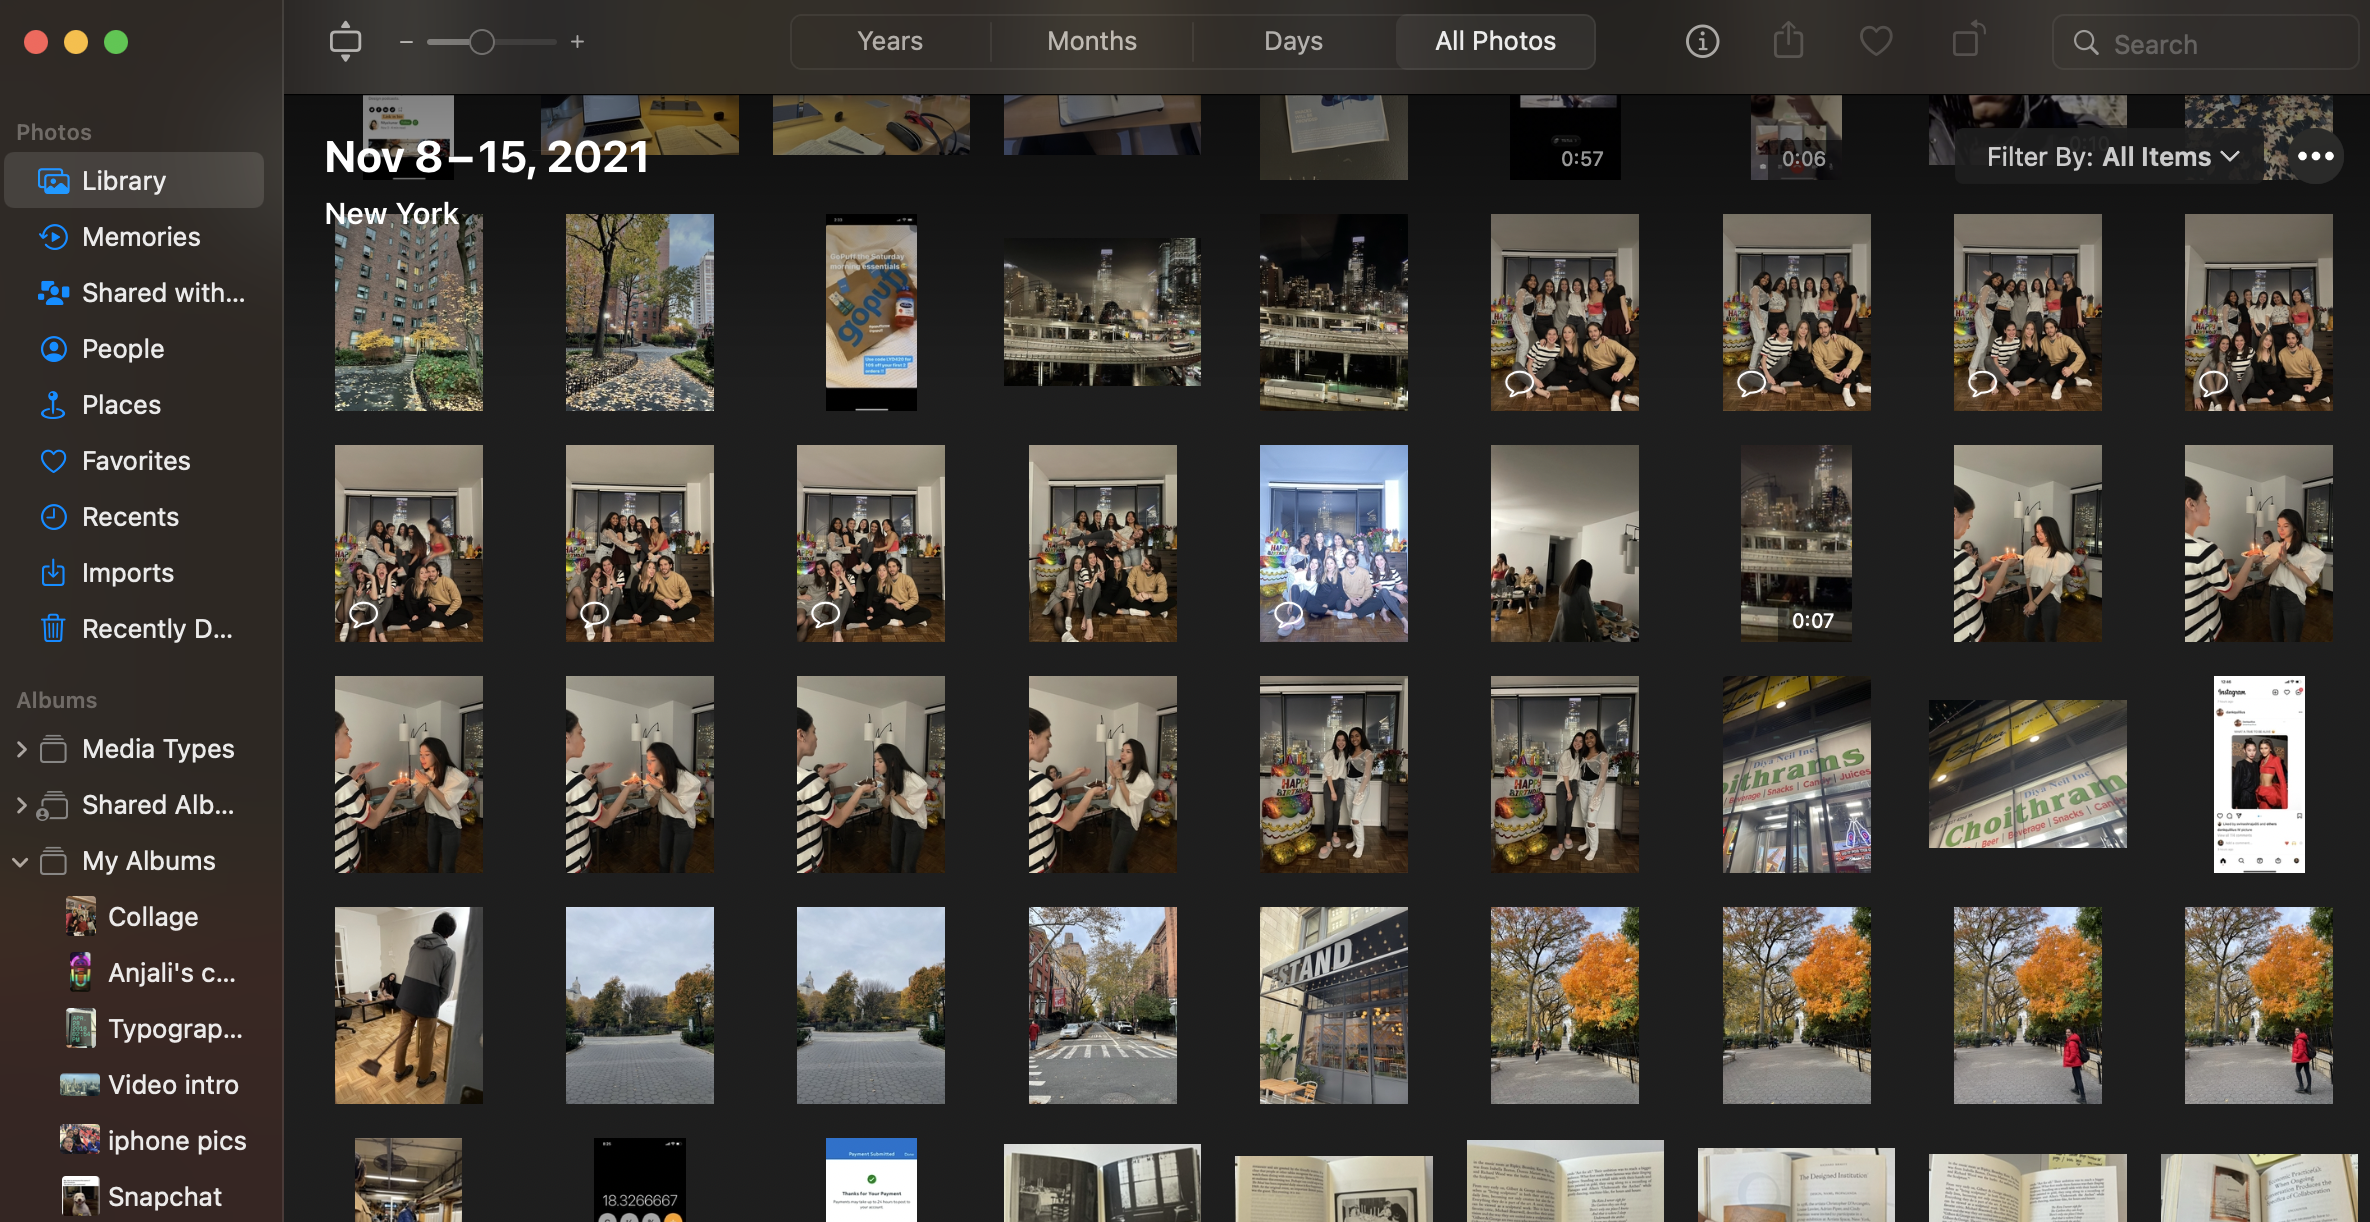Open Places to view photo map

pos(120,404)
